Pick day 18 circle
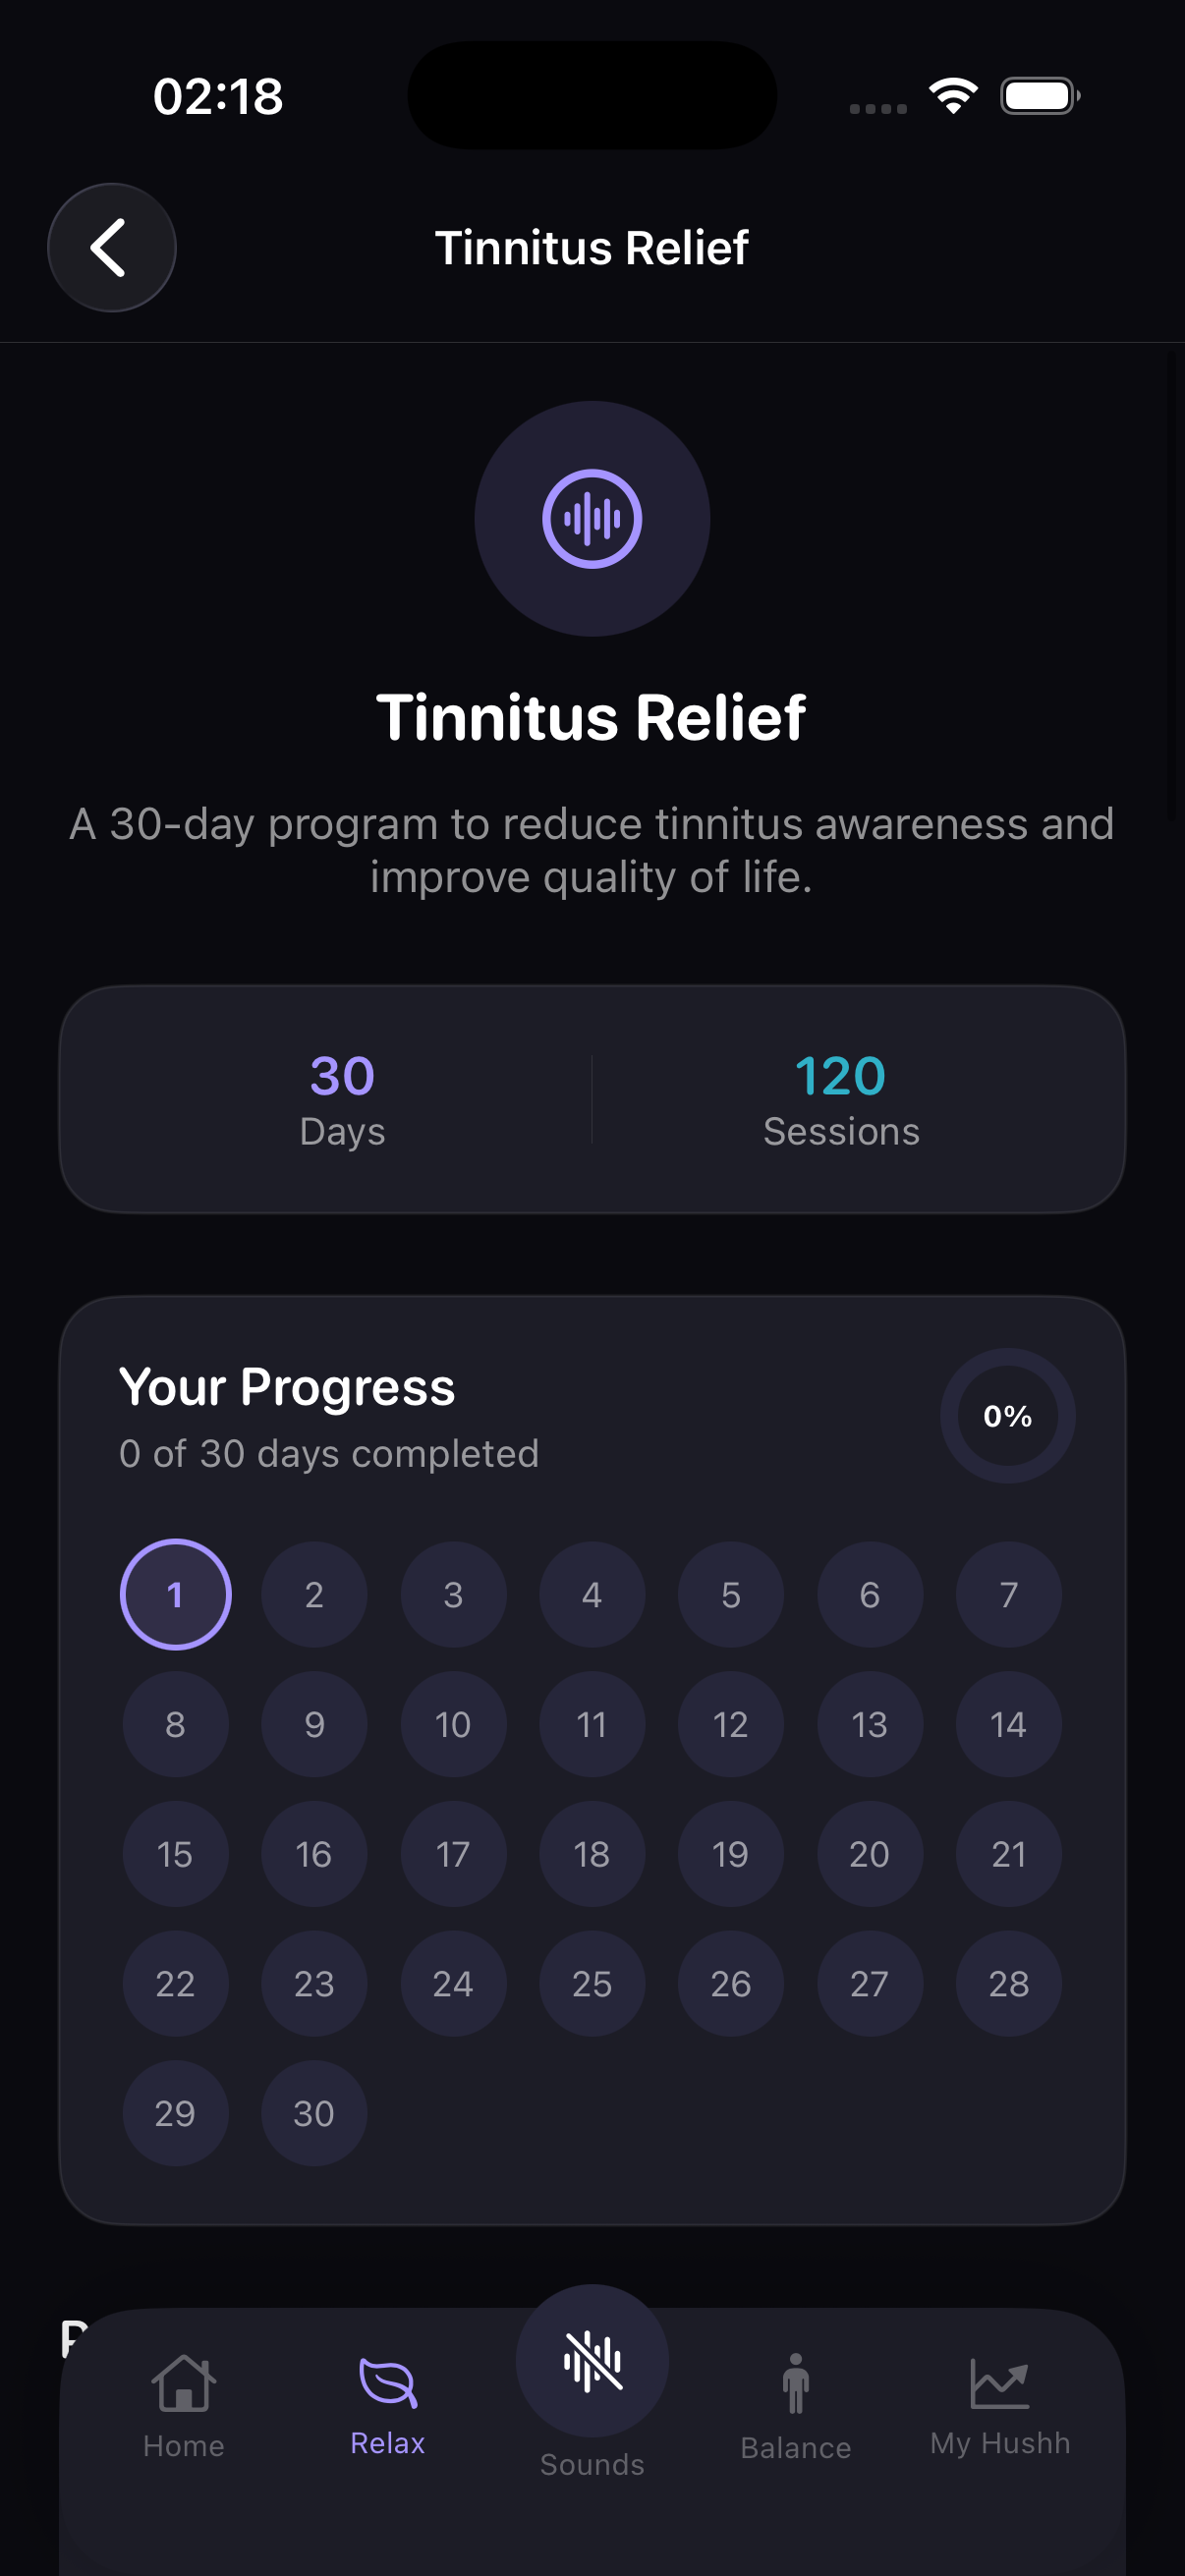1185x2576 pixels. pyautogui.click(x=592, y=1854)
